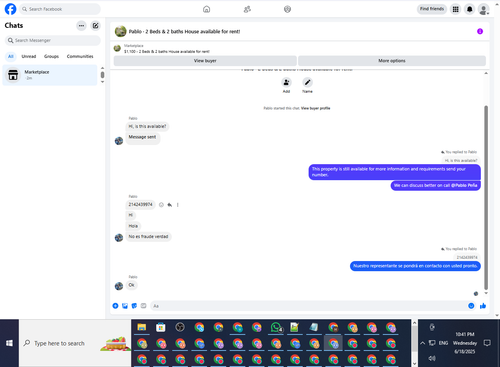This screenshot has width=500, height=367.
Task: Click the Name pencil icon
Action: (307, 82)
